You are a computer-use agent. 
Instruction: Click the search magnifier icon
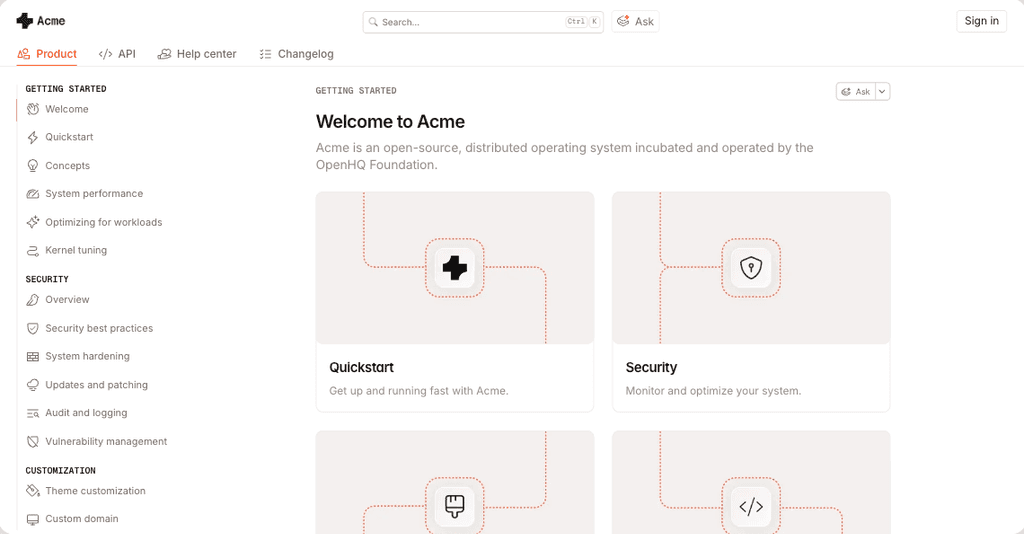373,22
